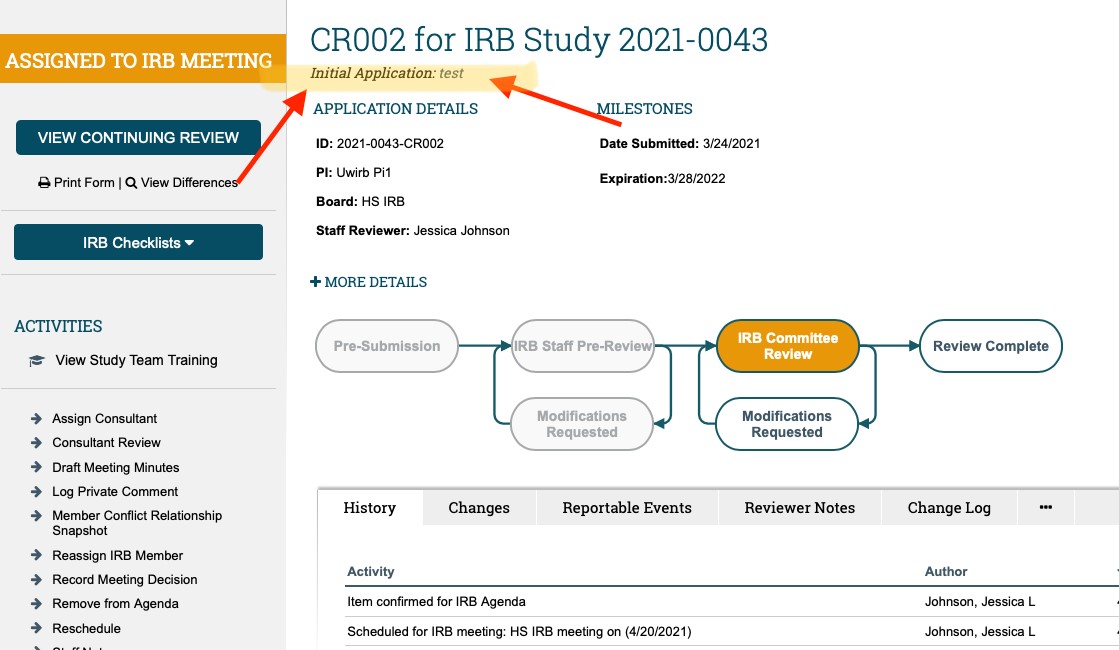Click the View Differences link
1119x650 pixels.
[189, 183]
